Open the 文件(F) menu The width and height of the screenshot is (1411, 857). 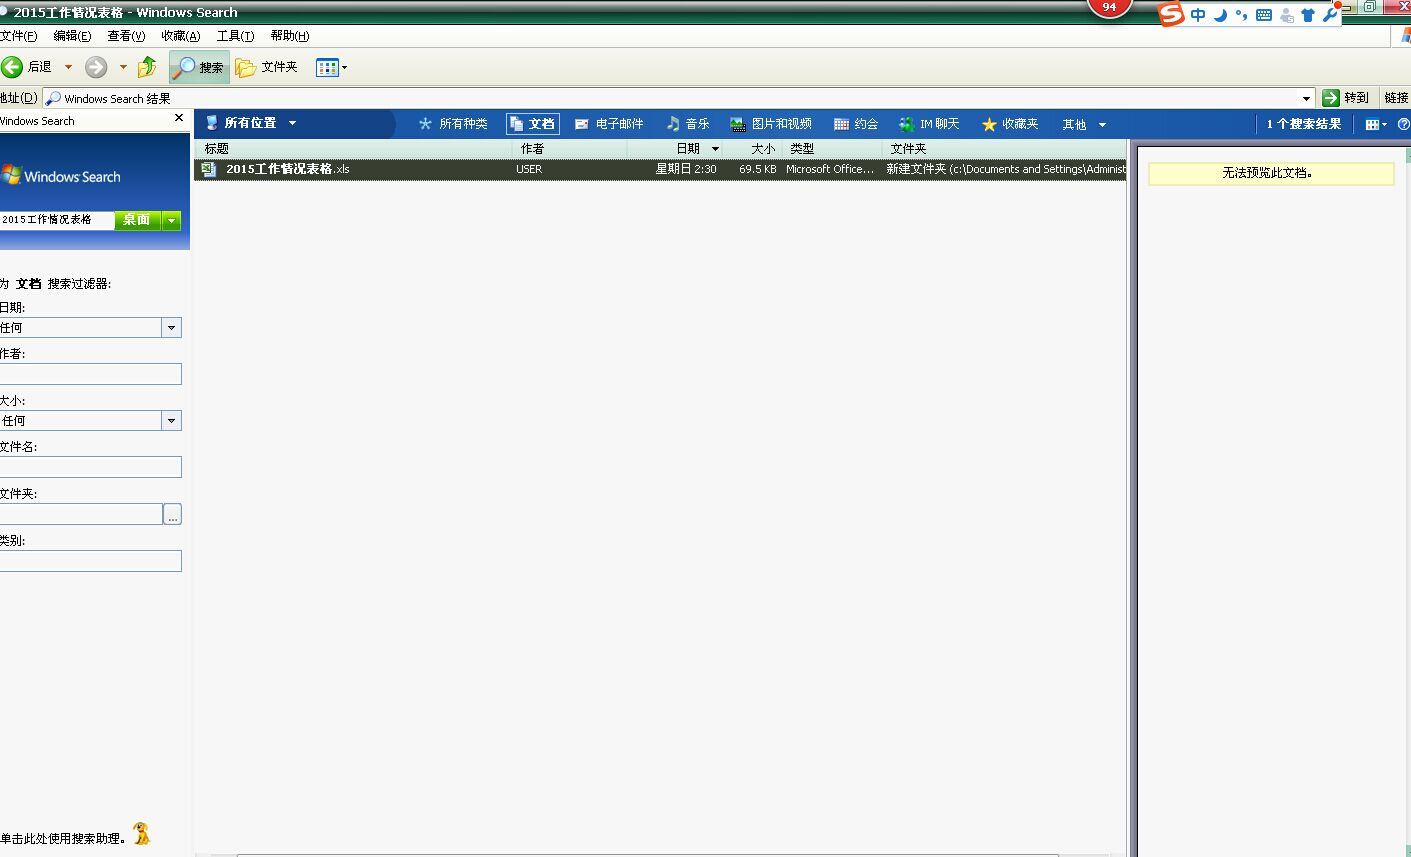pyautogui.click(x=18, y=36)
